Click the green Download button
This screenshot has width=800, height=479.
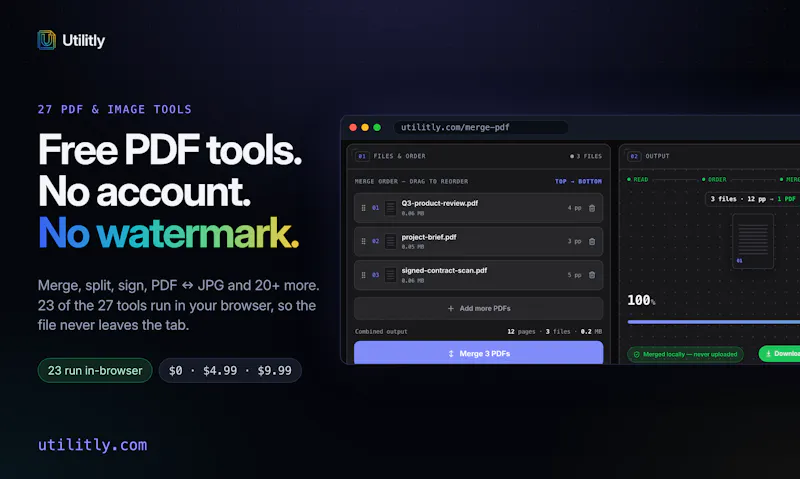779,354
